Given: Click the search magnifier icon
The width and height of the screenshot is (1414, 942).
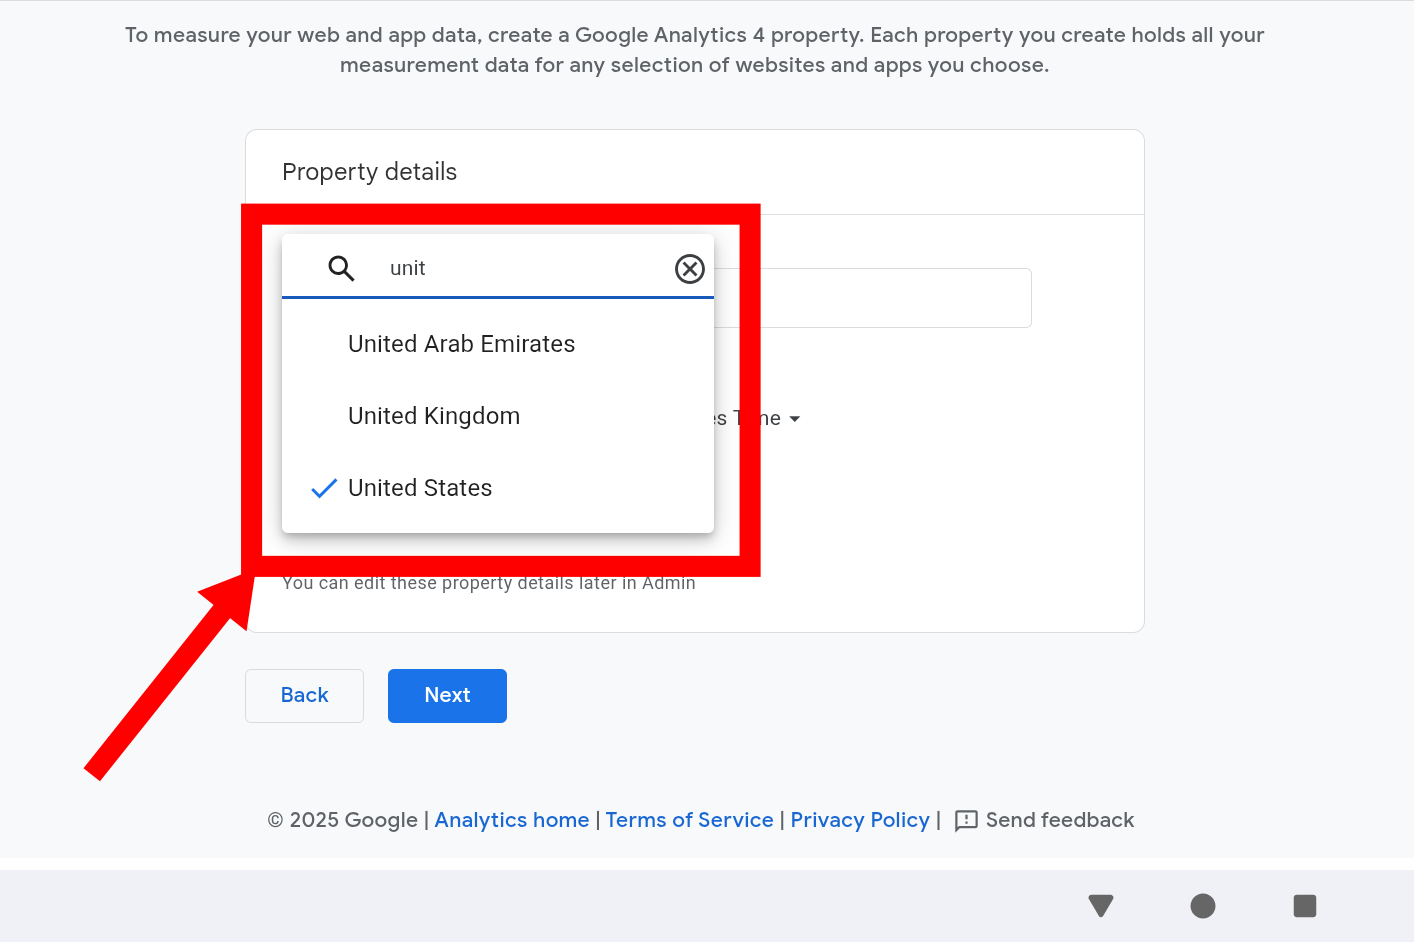Looking at the screenshot, I should (341, 268).
